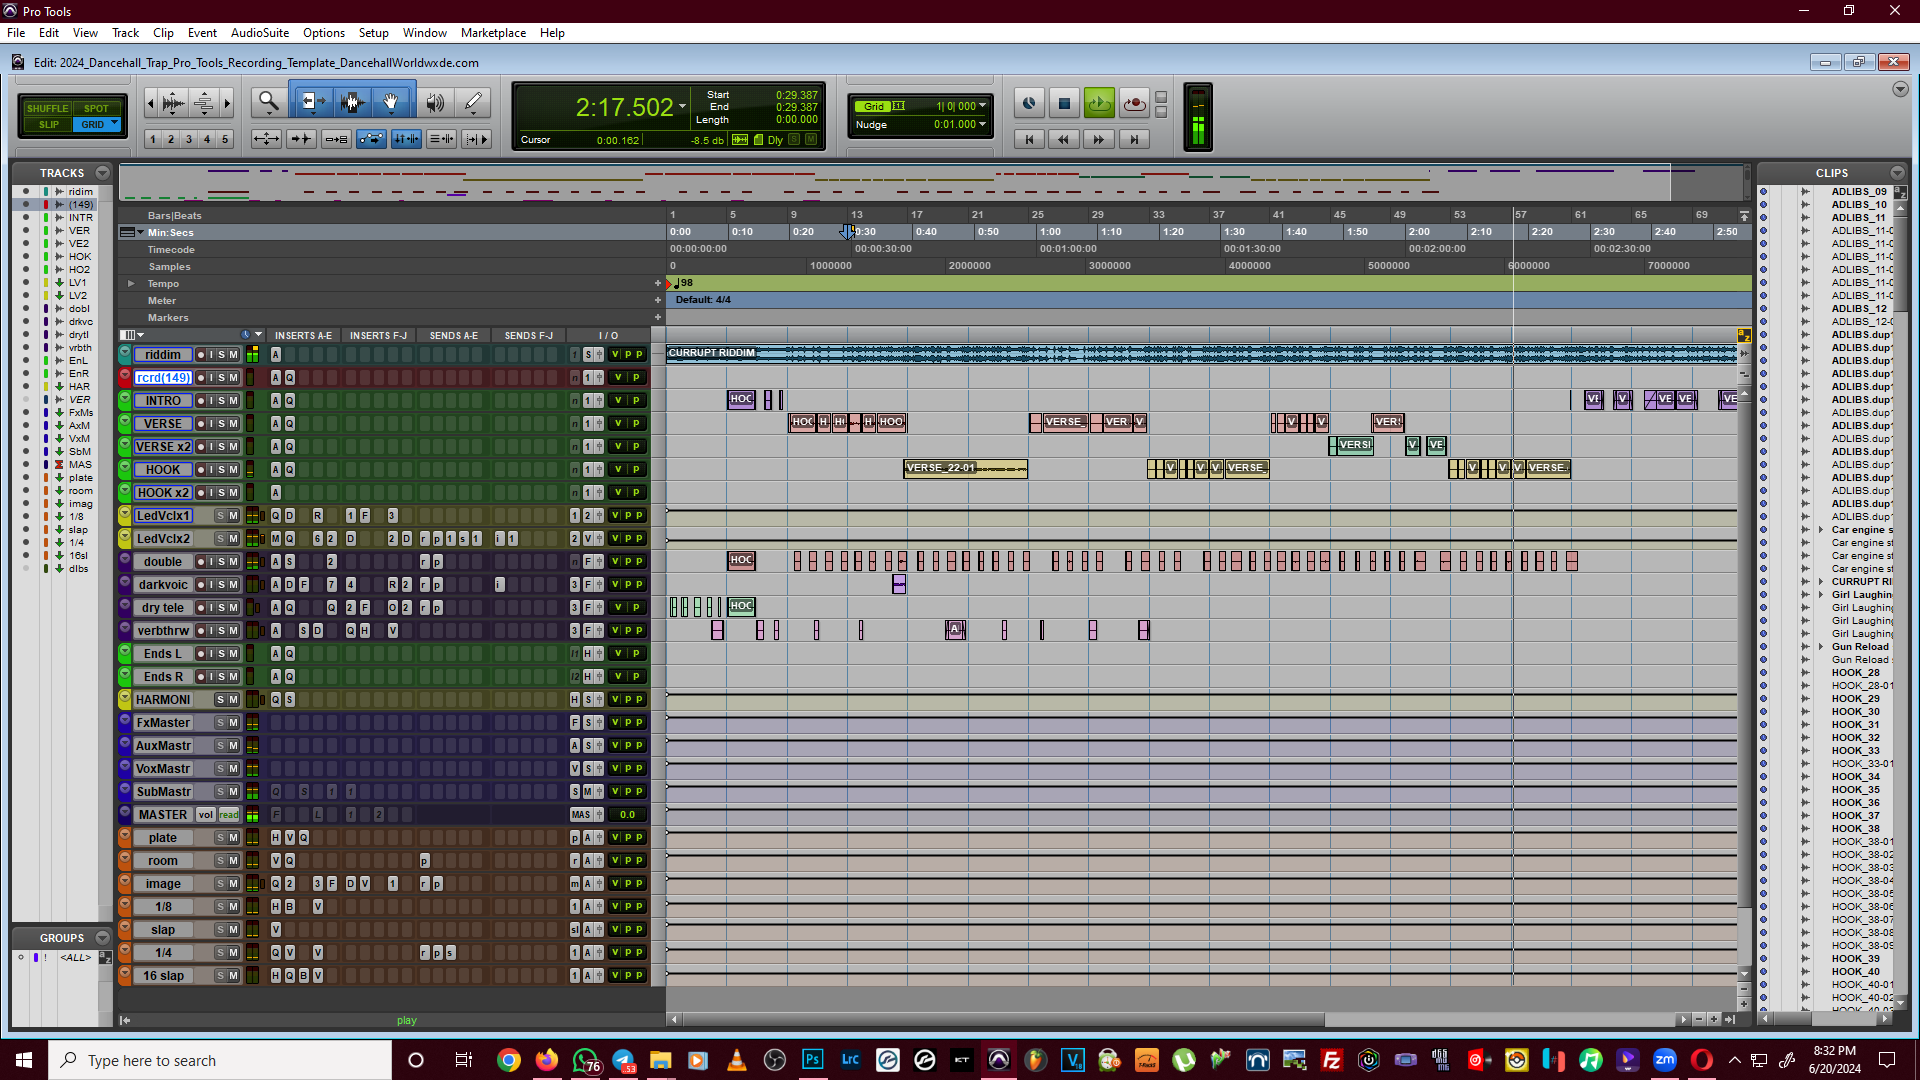Toggle the loop Play button
The image size is (1920, 1080).
point(1099,103)
